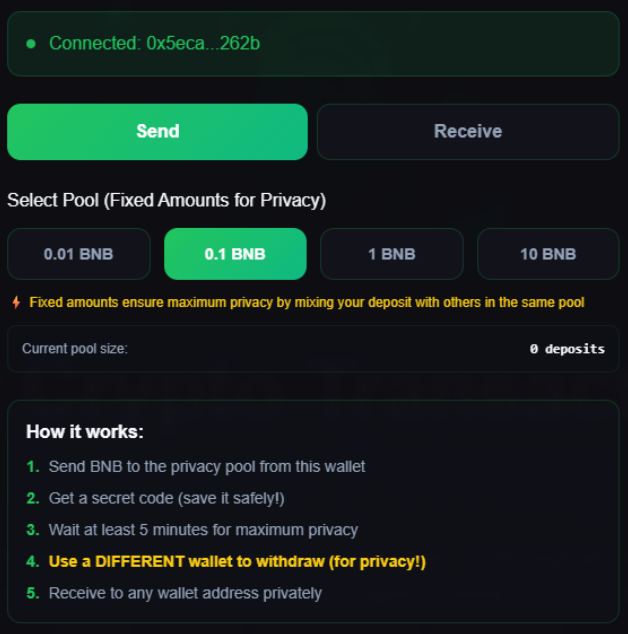628x634 pixels.
Task: Click the lightning bolt warning icon
Action: click(x=16, y=302)
